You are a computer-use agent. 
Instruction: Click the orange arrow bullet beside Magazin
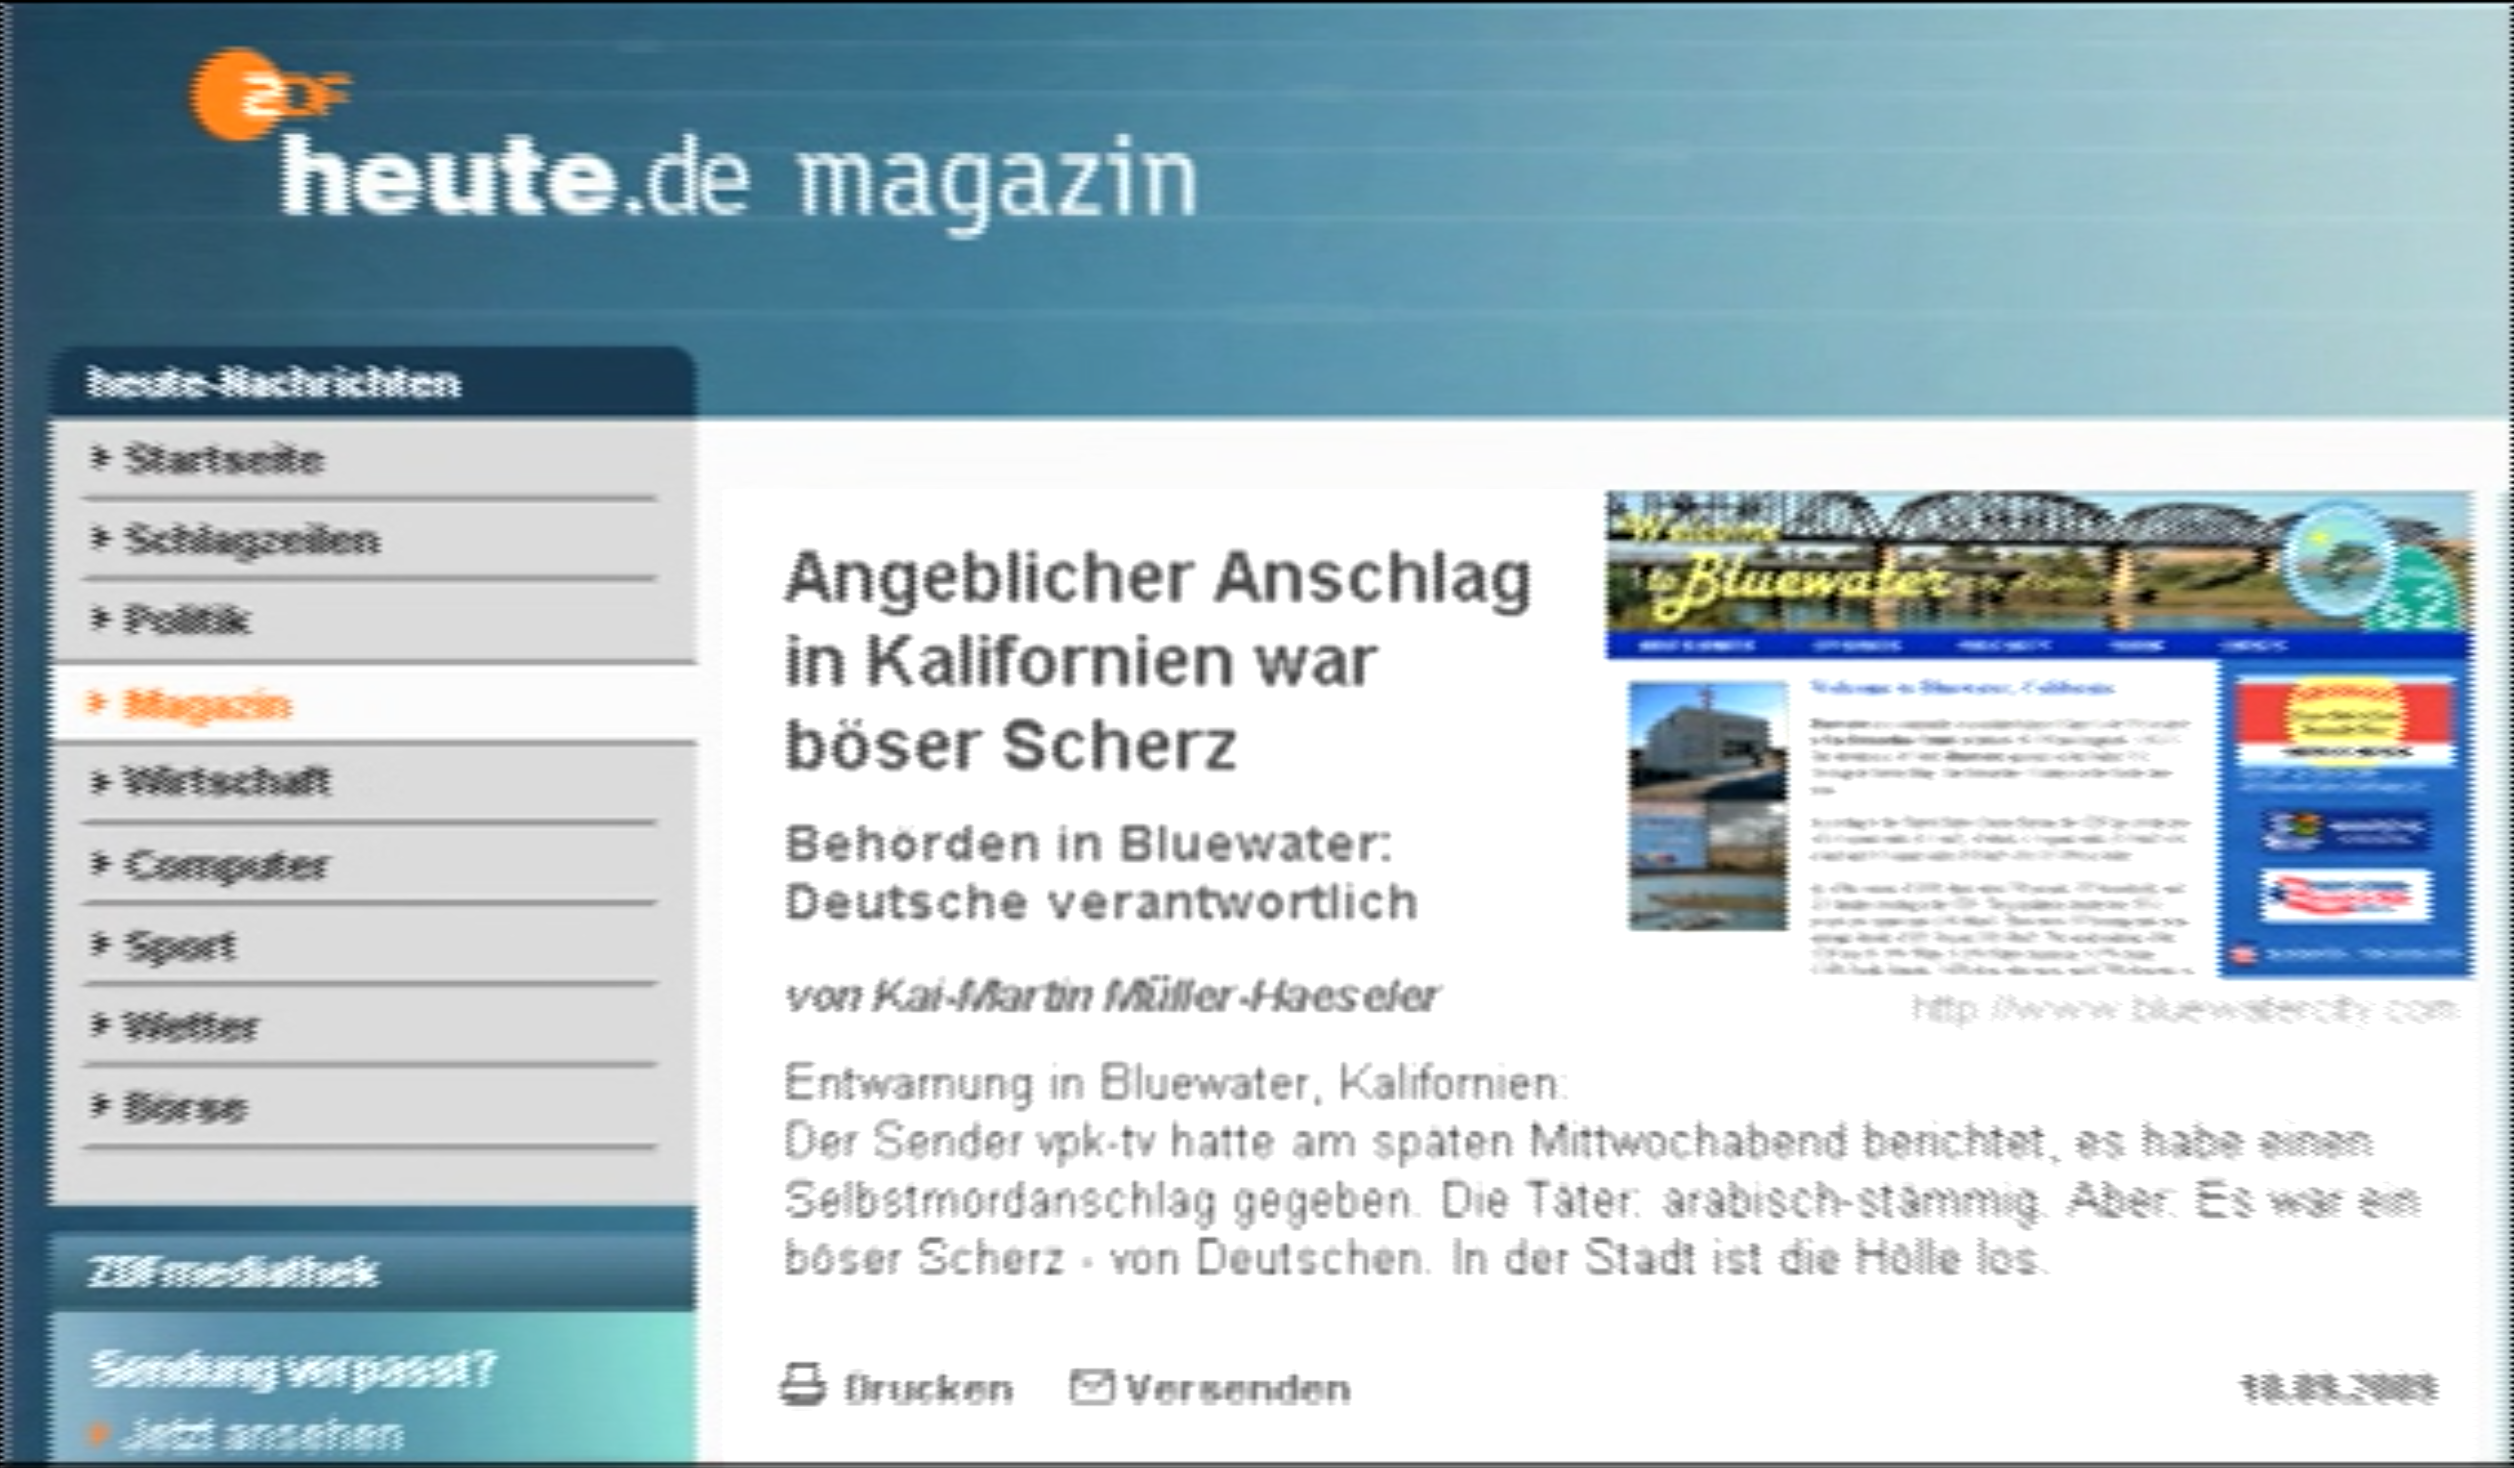click(97, 702)
